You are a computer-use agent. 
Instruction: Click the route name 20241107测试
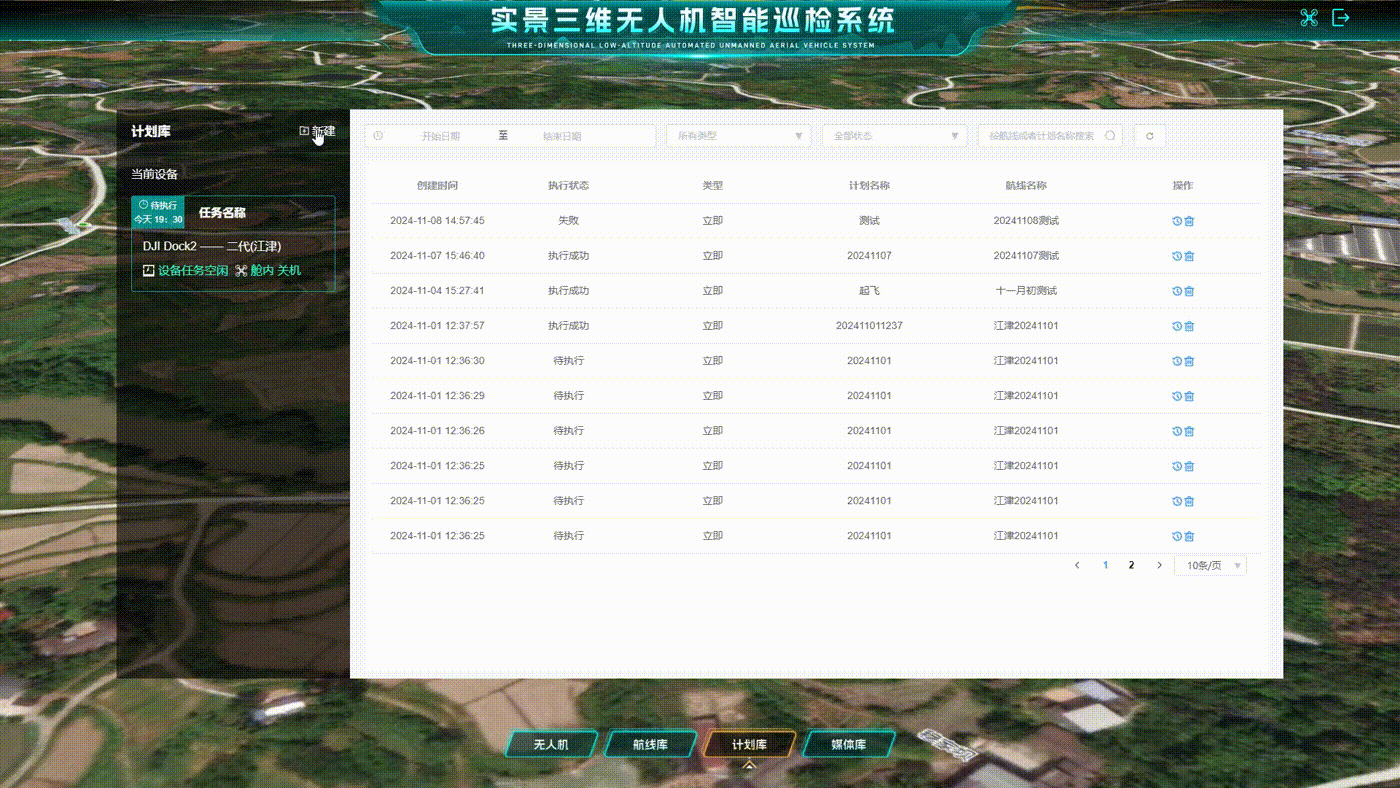1026,256
